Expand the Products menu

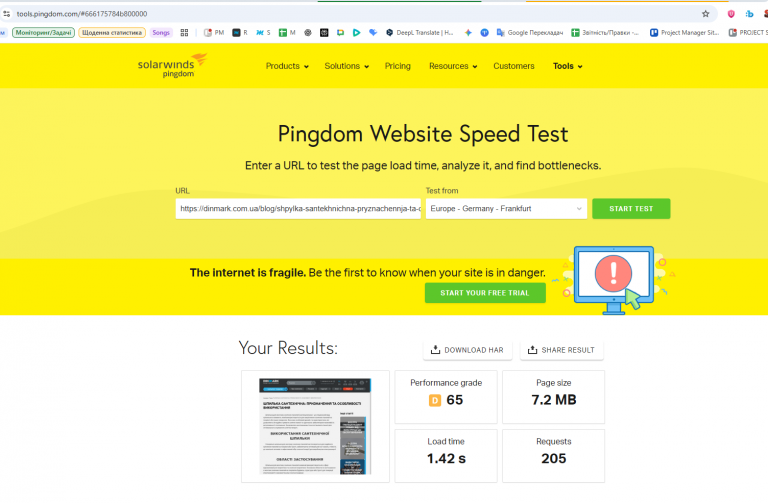click(x=287, y=66)
